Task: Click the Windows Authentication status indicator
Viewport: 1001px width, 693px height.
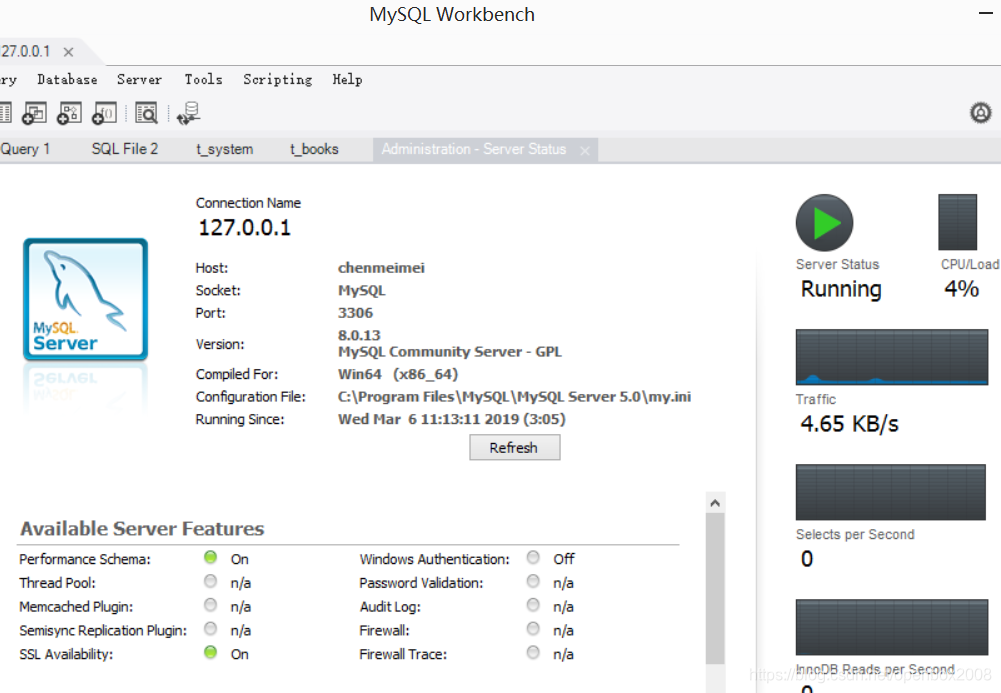Action: point(533,558)
